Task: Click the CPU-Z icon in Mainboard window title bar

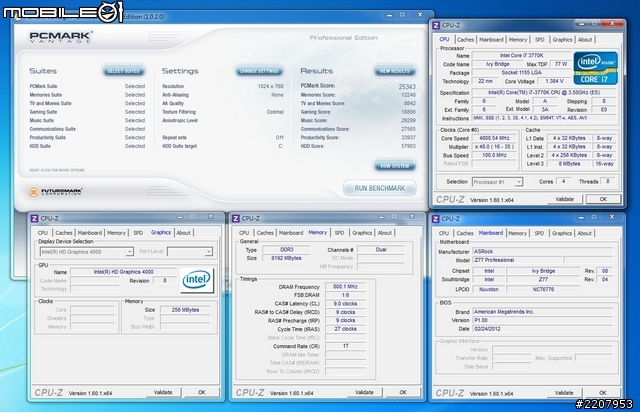Action: coord(436,219)
